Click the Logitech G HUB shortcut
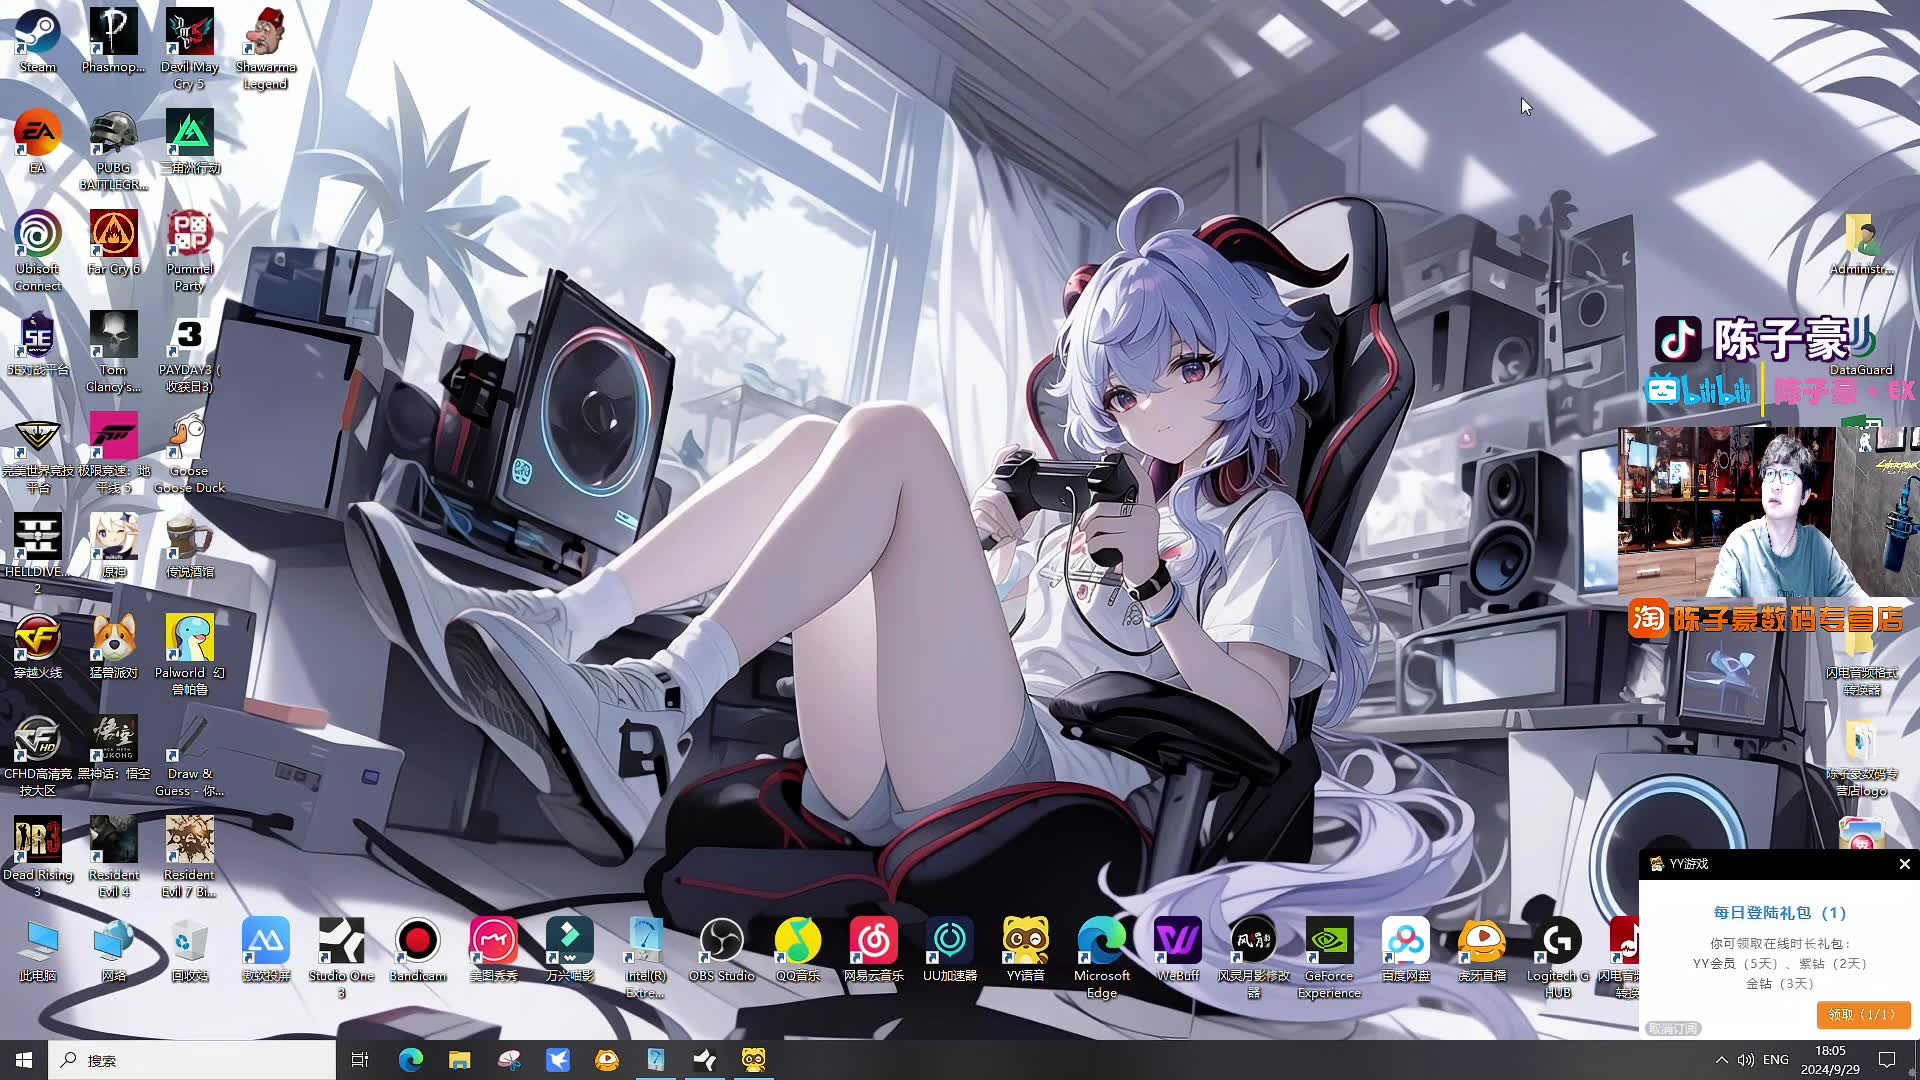The height and width of the screenshot is (1080, 1920). (1557, 957)
